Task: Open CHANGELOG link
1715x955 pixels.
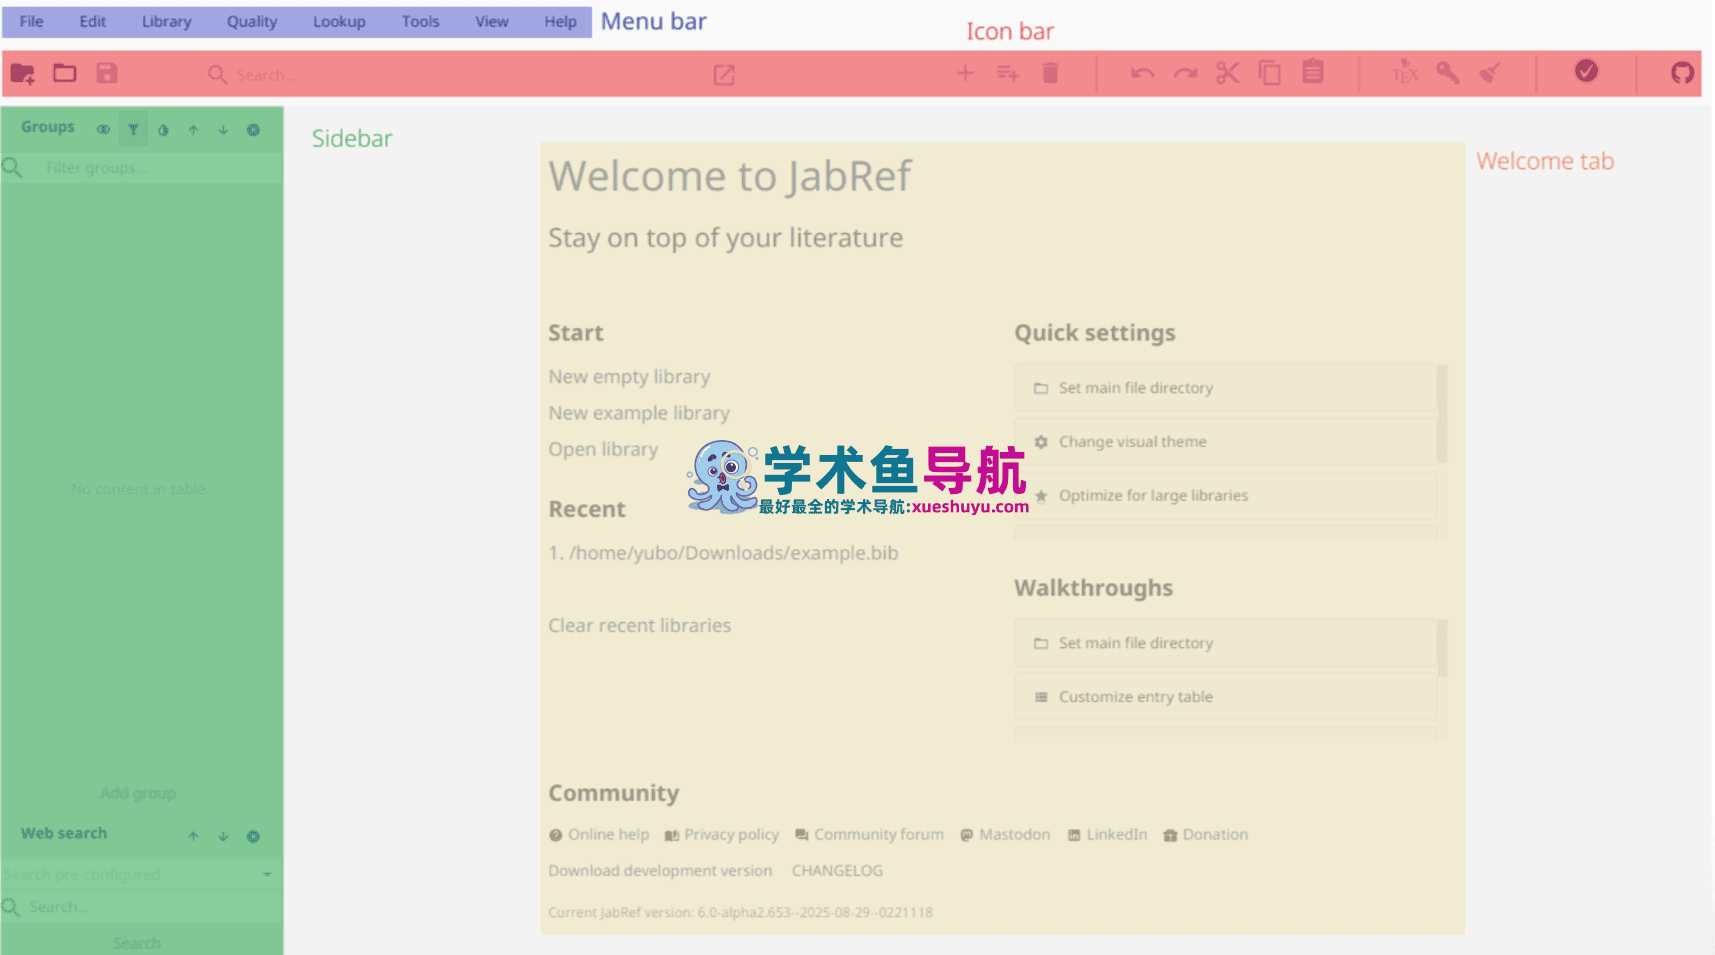Action: click(x=837, y=871)
